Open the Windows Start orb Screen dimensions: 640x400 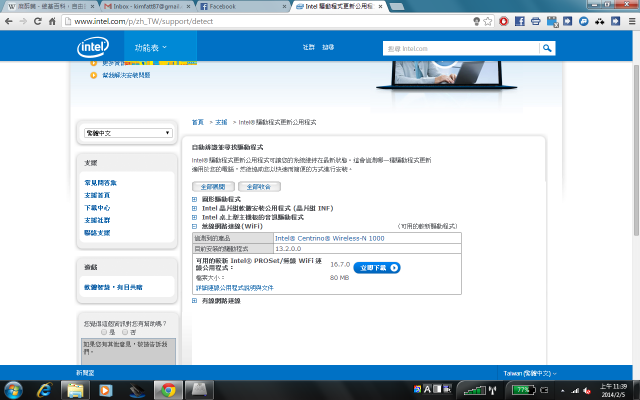(x=13, y=390)
